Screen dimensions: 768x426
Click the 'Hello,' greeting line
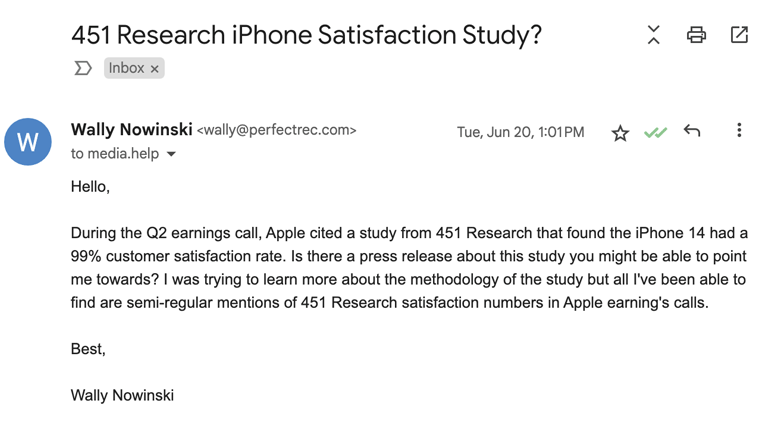(90, 187)
